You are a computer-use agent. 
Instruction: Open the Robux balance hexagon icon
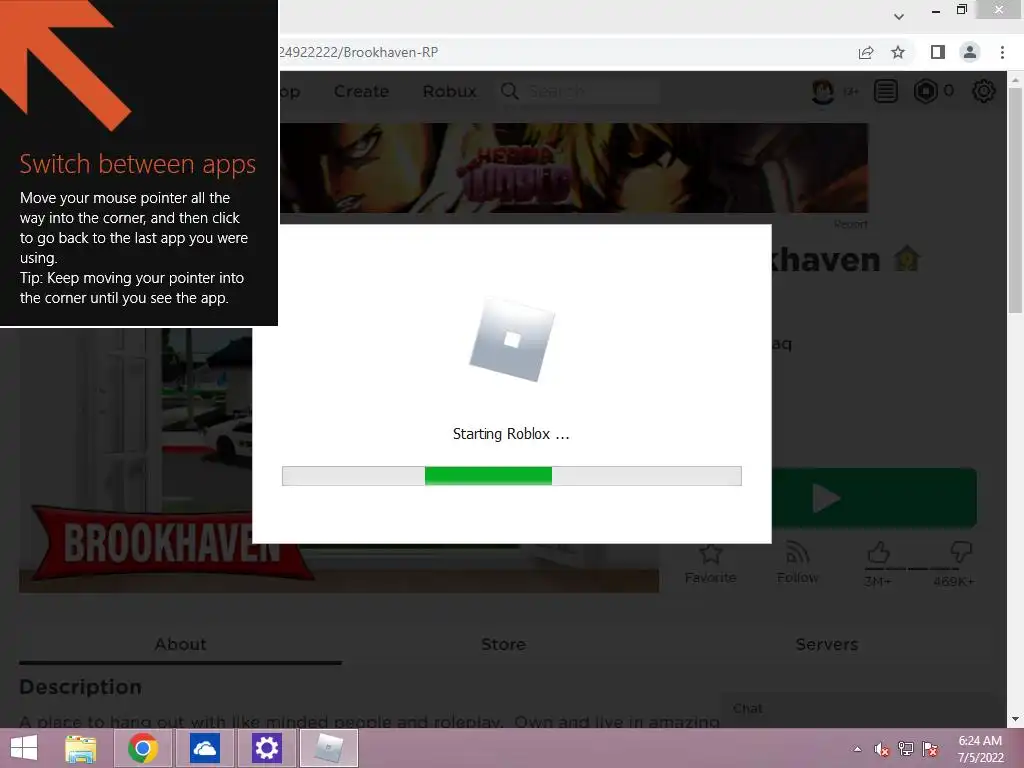pyautogui.click(x=925, y=91)
